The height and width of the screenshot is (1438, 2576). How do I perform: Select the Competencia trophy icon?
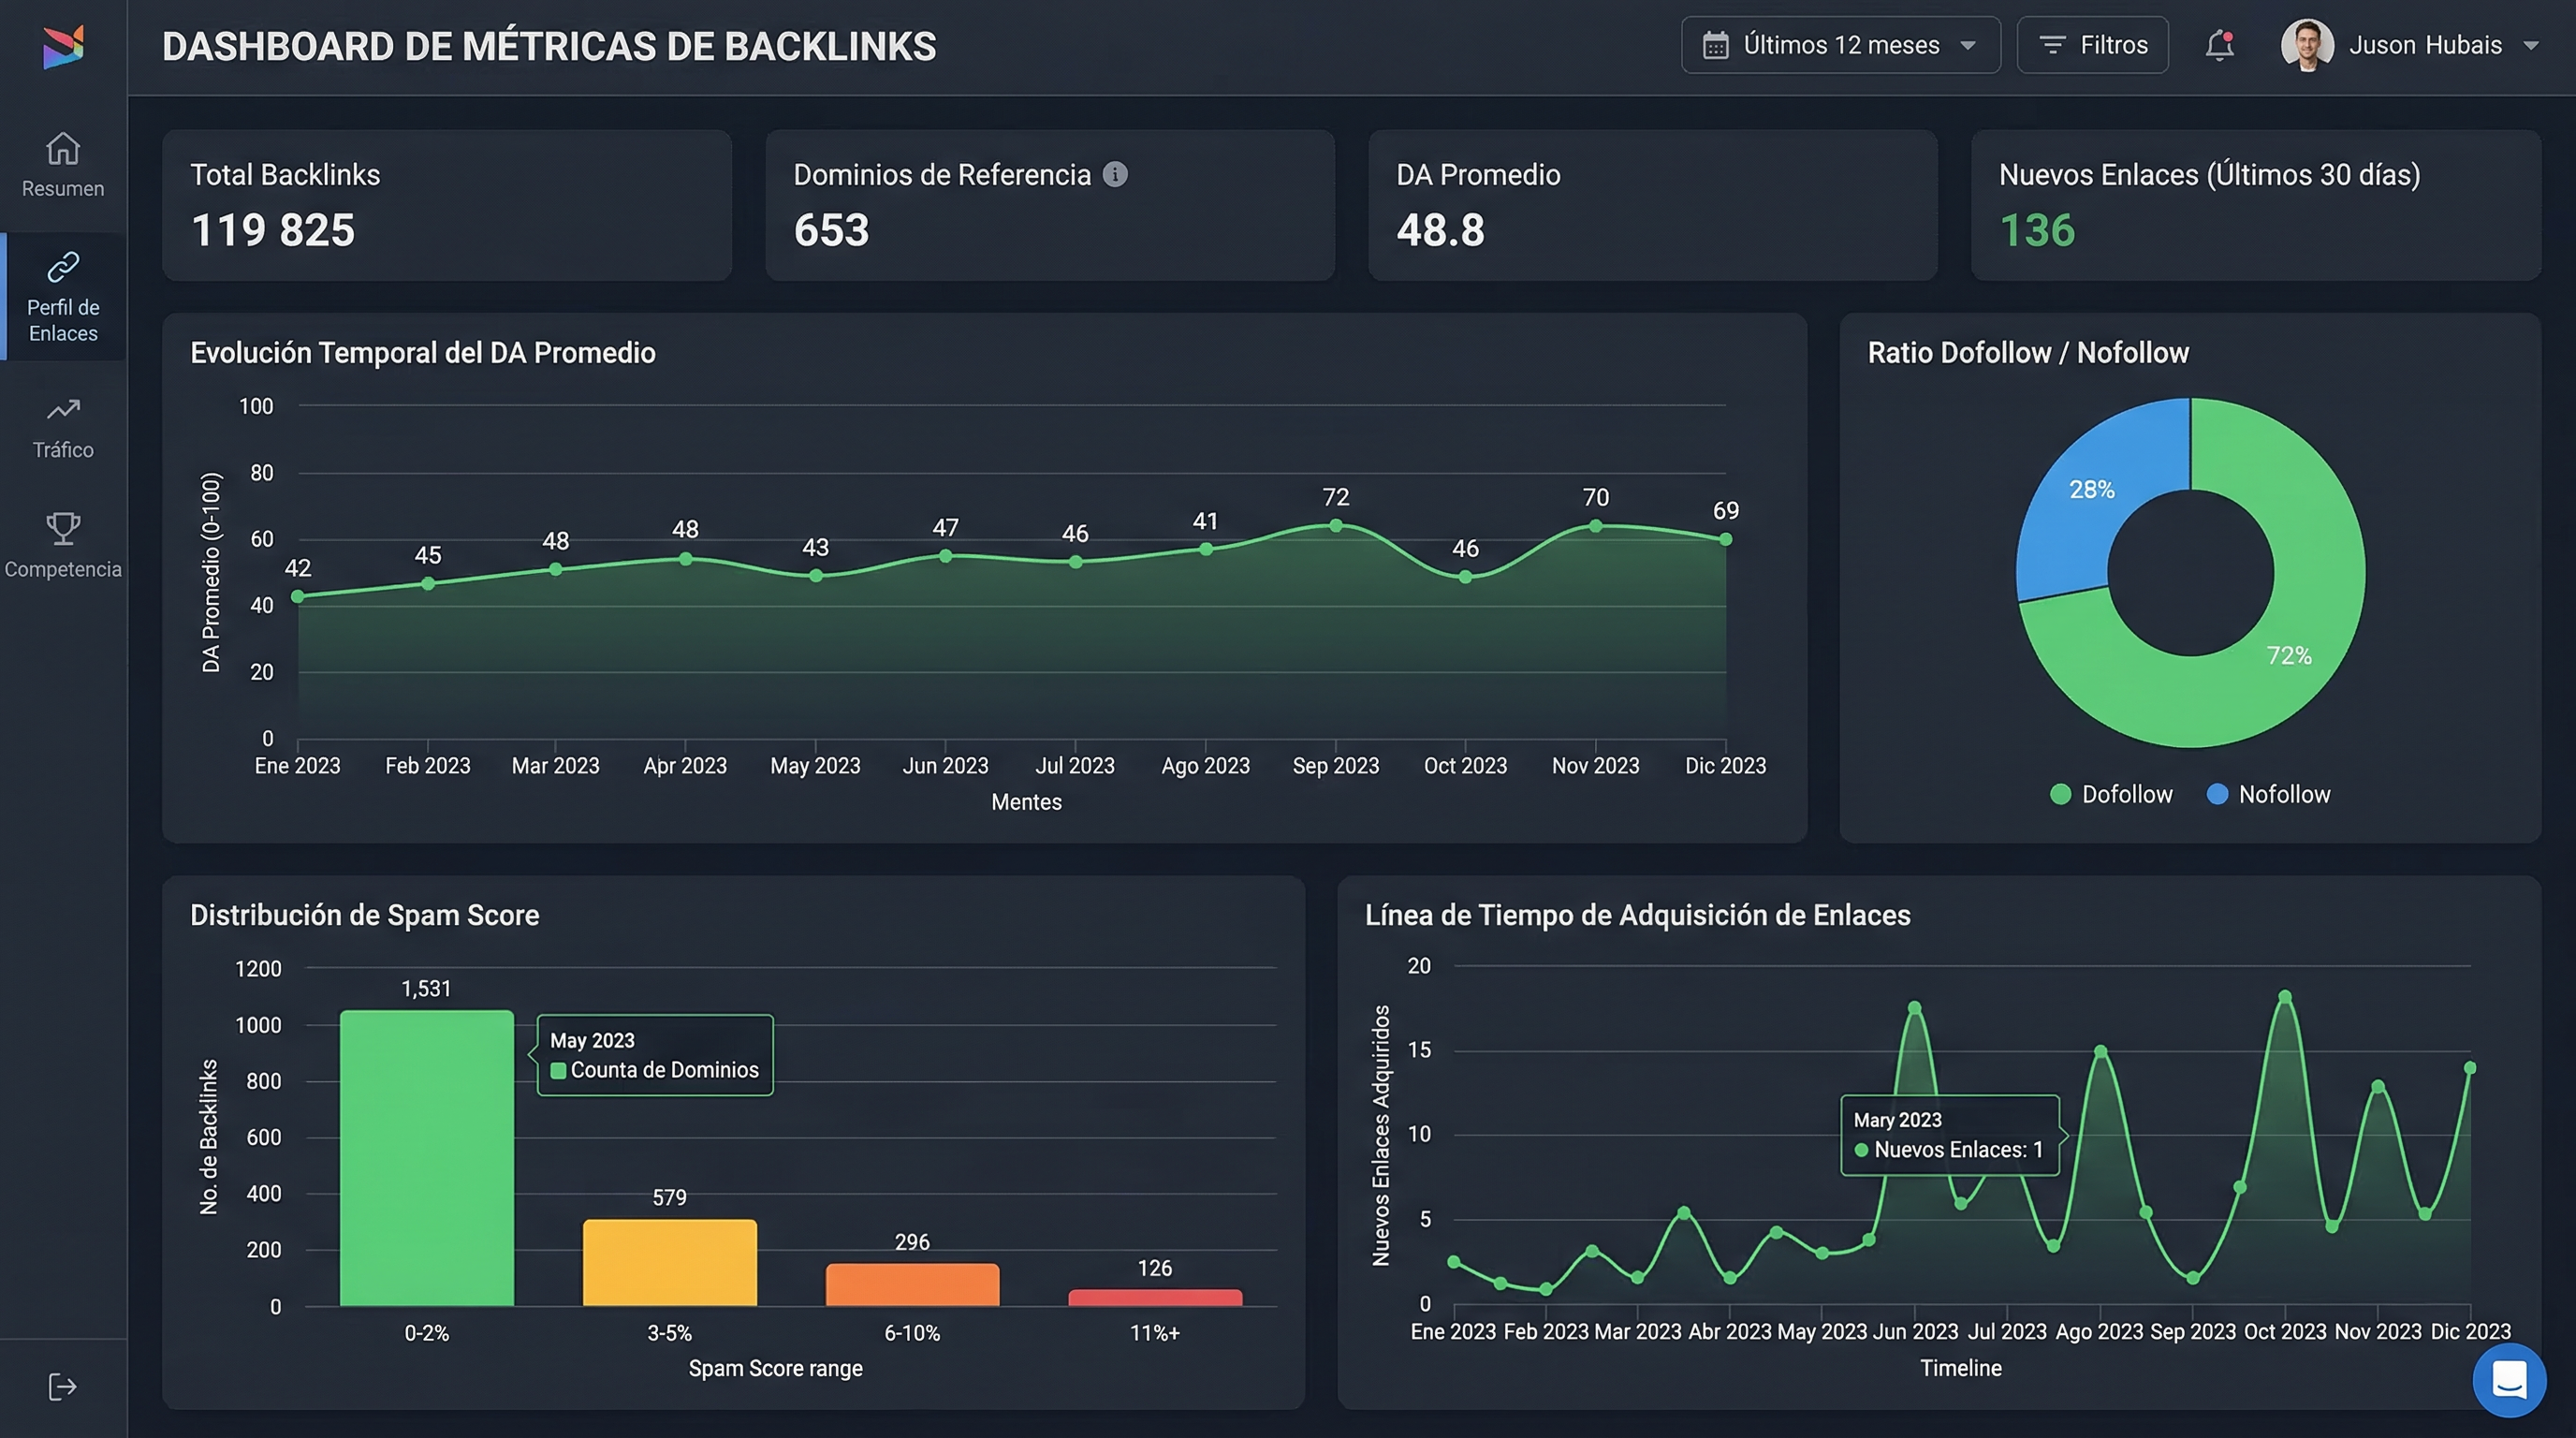tap(62, 546)
